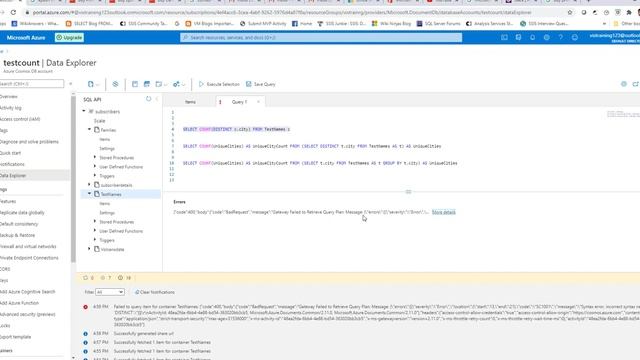Click Execute Selection button
Viewport: 640px width, 360px height.
coord(219,84)
